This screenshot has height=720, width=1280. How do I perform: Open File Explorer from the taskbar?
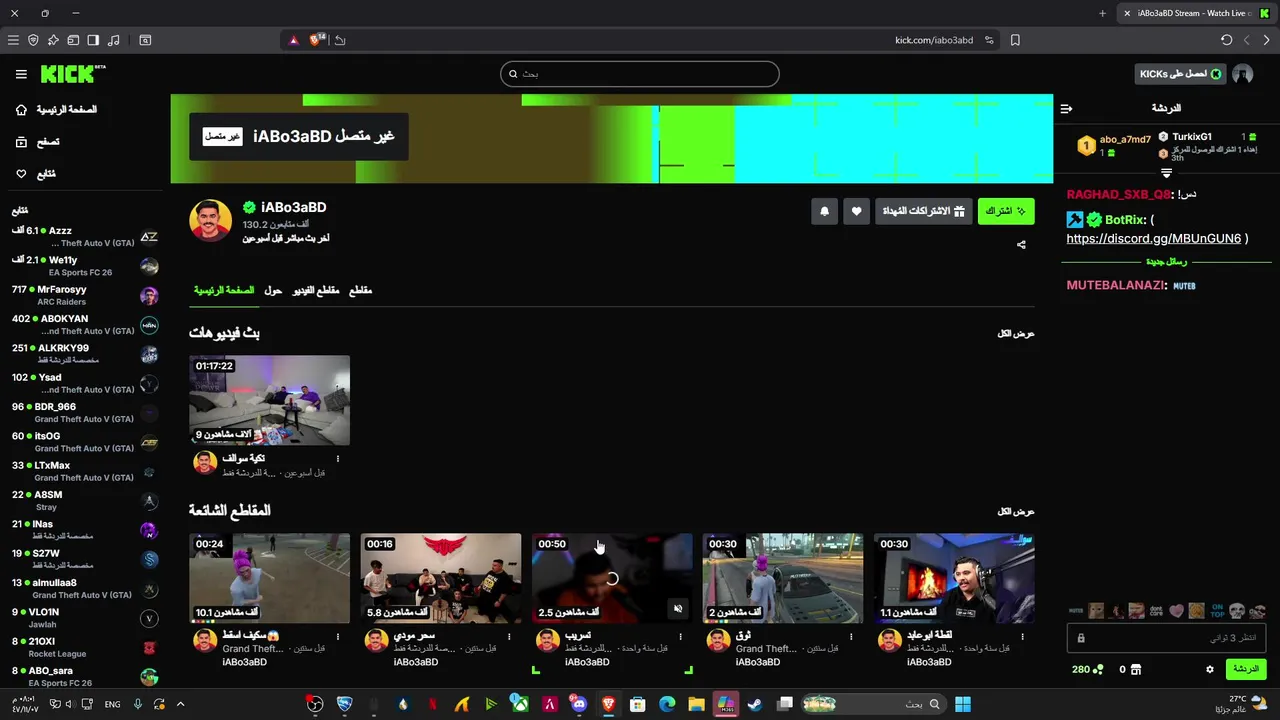point(696,704)
